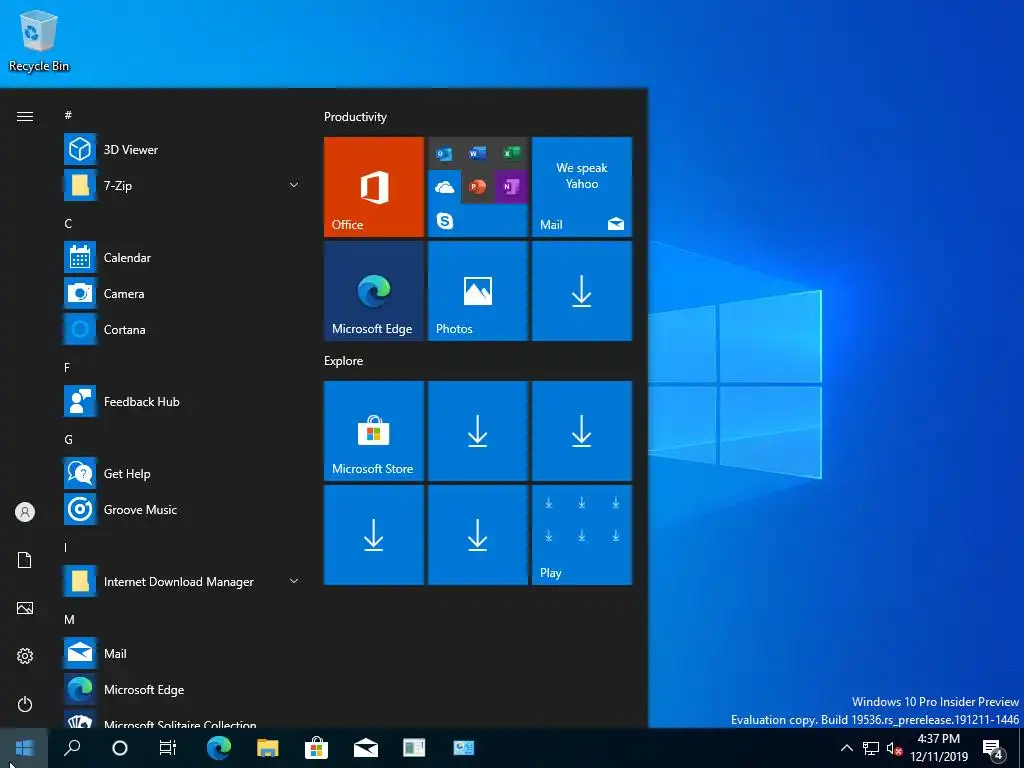Launch Microsoft Edge from the app list
The image size is (1024, 768).
pos(183,689)
